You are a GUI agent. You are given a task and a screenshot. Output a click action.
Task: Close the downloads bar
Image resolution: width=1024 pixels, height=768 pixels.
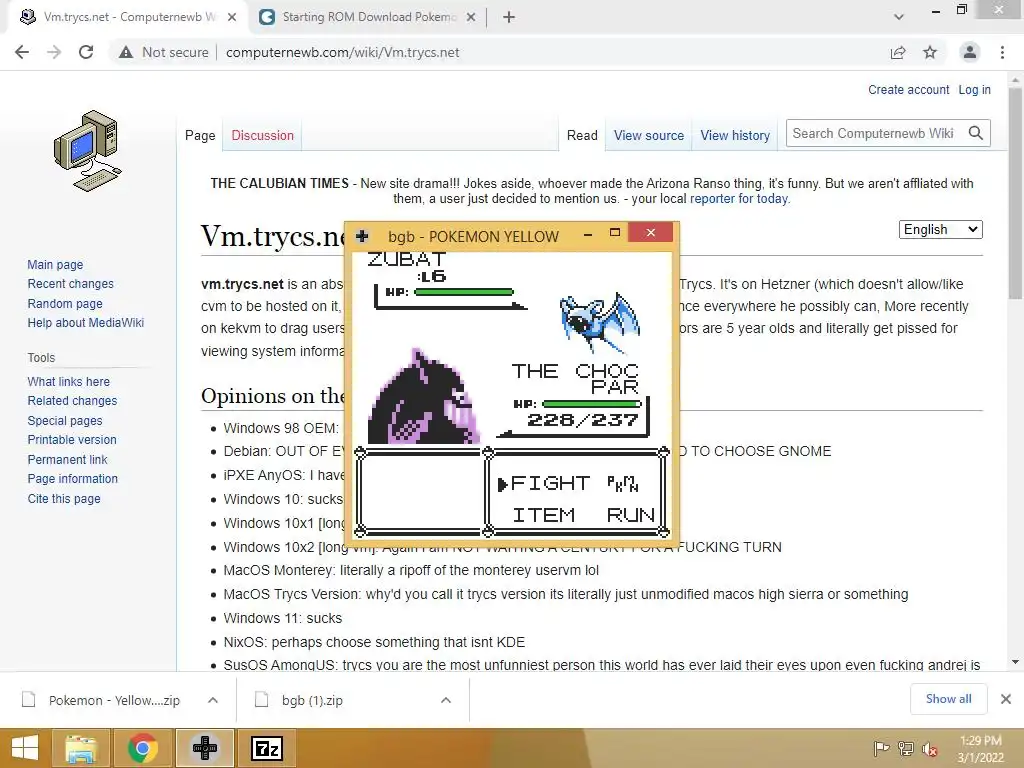[x=1006, y=699]
